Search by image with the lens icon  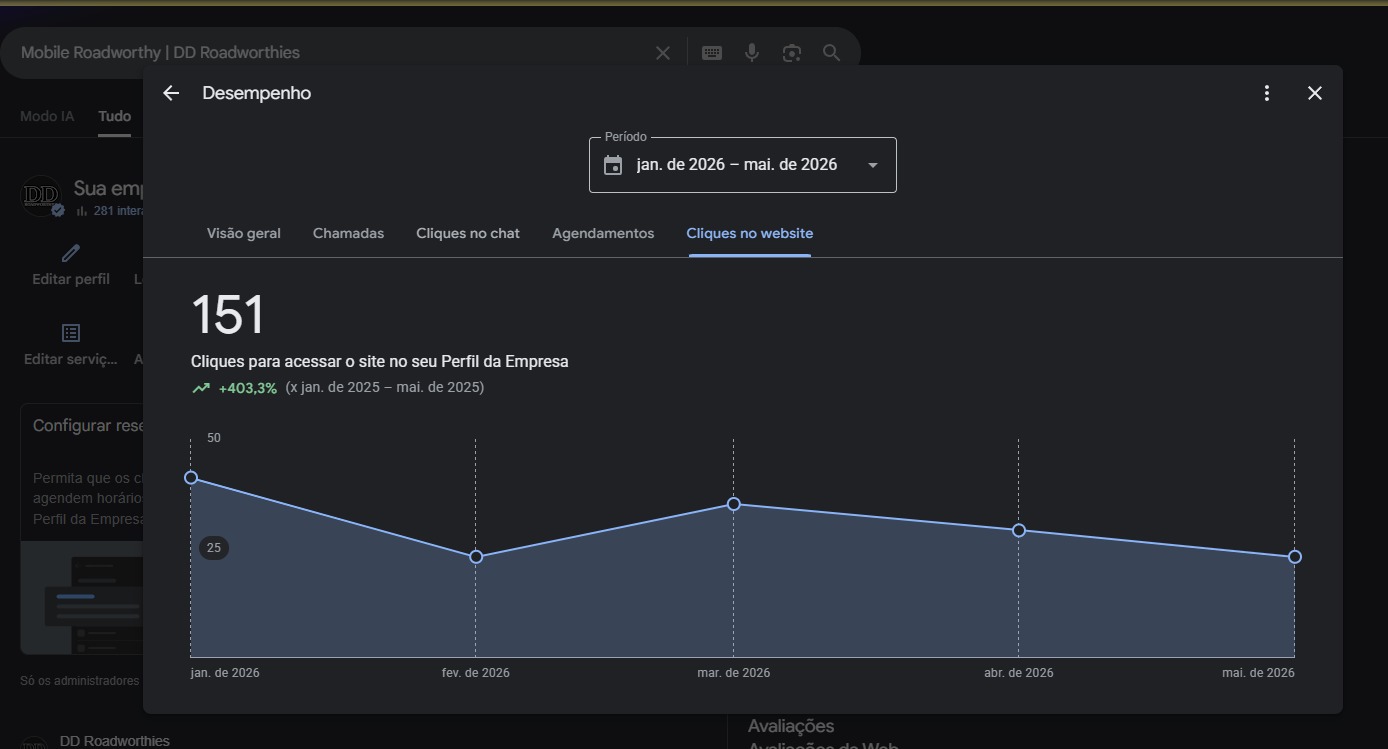[x=792, y=53]
